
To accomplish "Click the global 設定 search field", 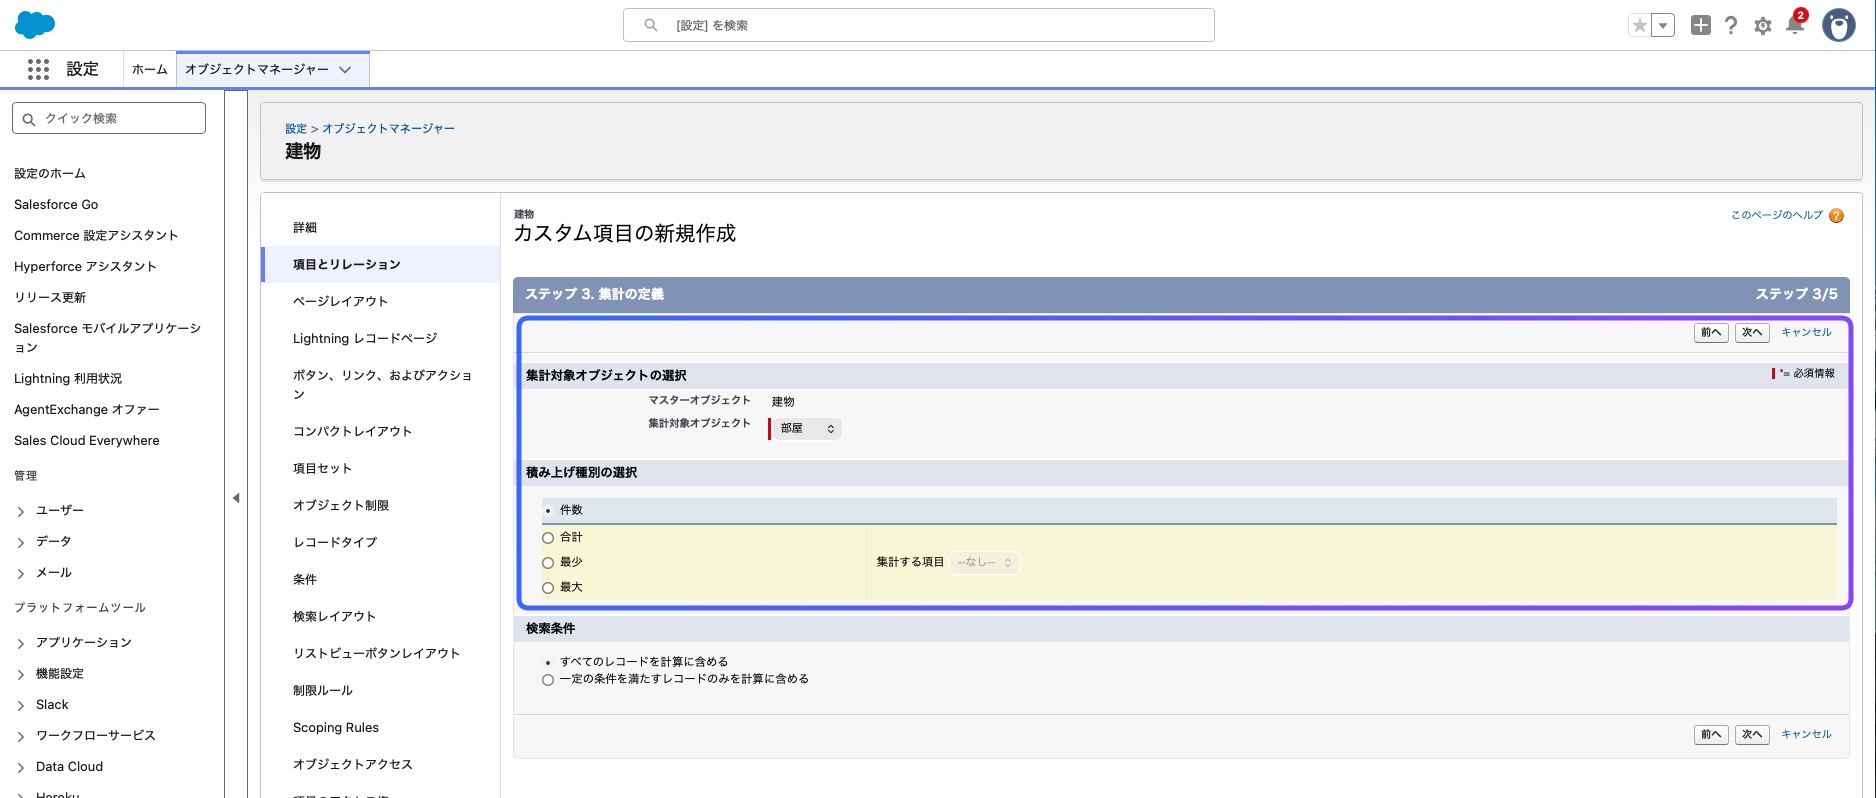I will click(919, 25).
